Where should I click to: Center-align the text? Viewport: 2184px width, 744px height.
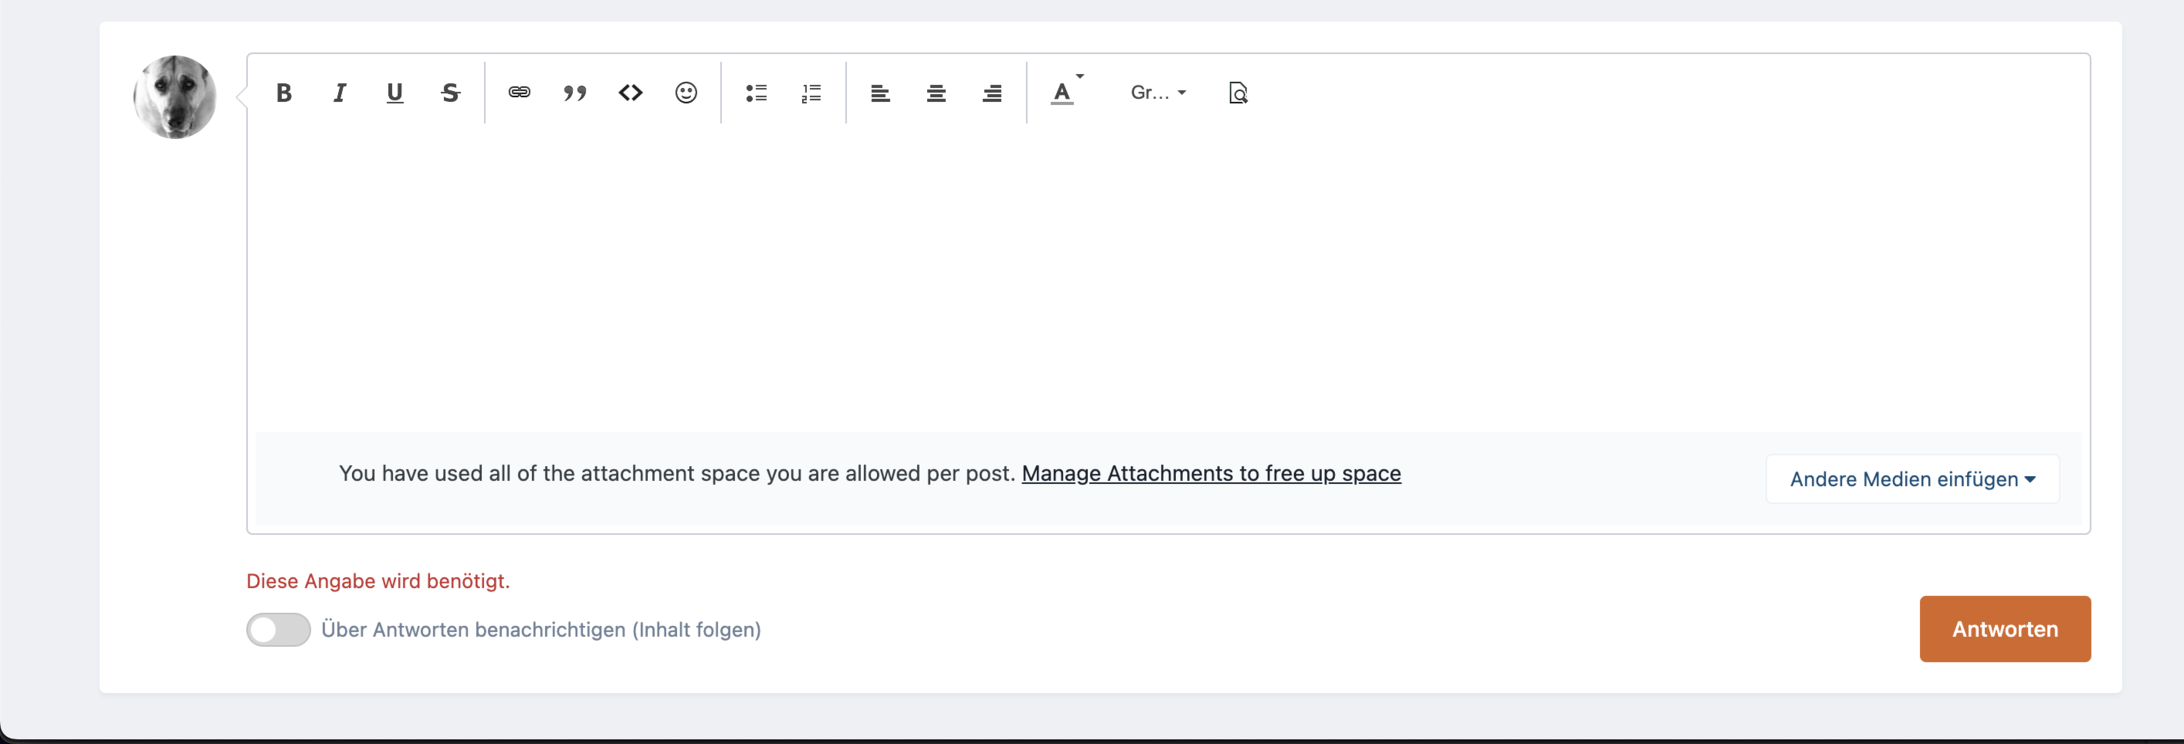pyautogui.click(x=936, y=93)
